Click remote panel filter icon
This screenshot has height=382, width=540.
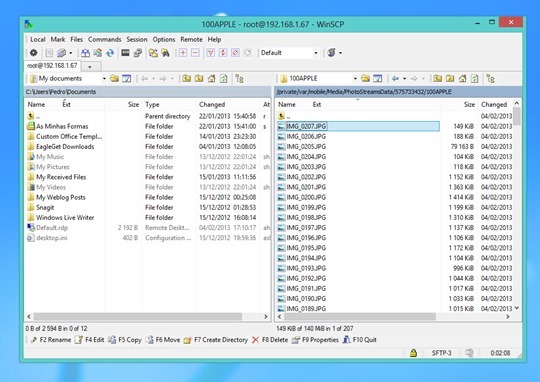(378, 79)
